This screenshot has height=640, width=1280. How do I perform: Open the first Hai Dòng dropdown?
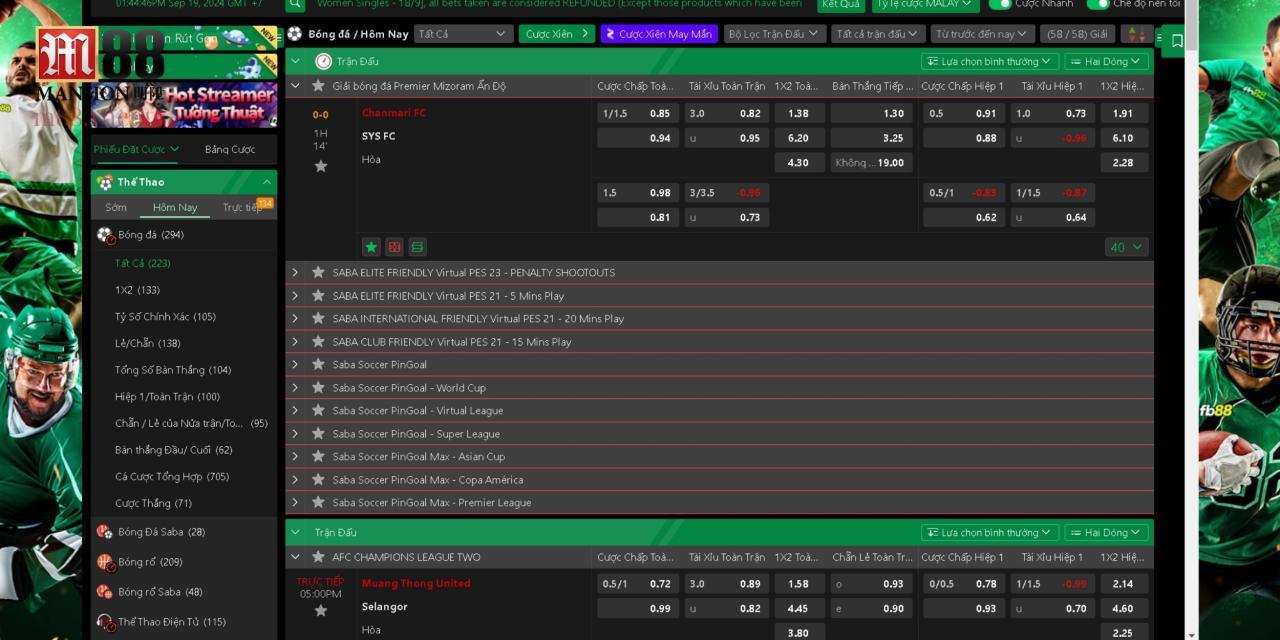(1106, 61)
